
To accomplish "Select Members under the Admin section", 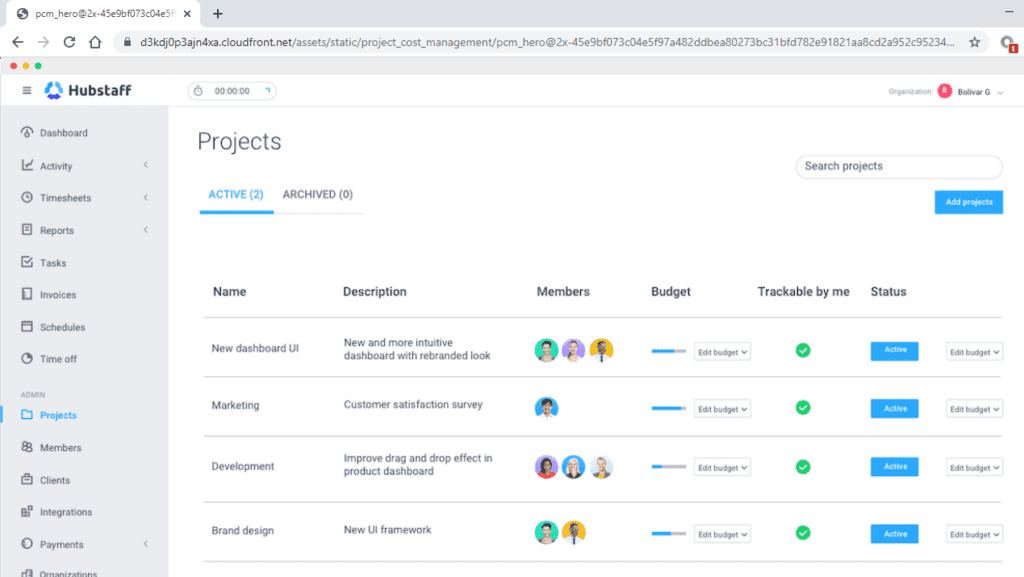I will point(62,447).
